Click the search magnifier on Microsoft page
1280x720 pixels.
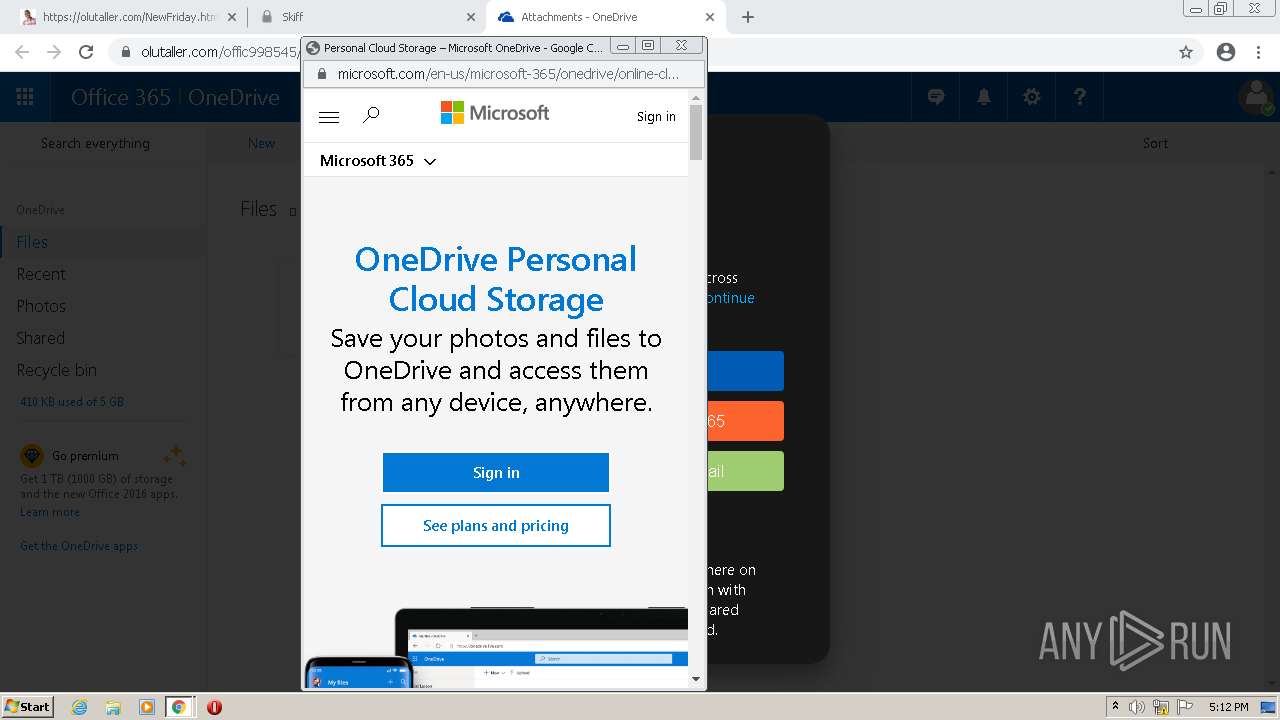pos(371,115)
